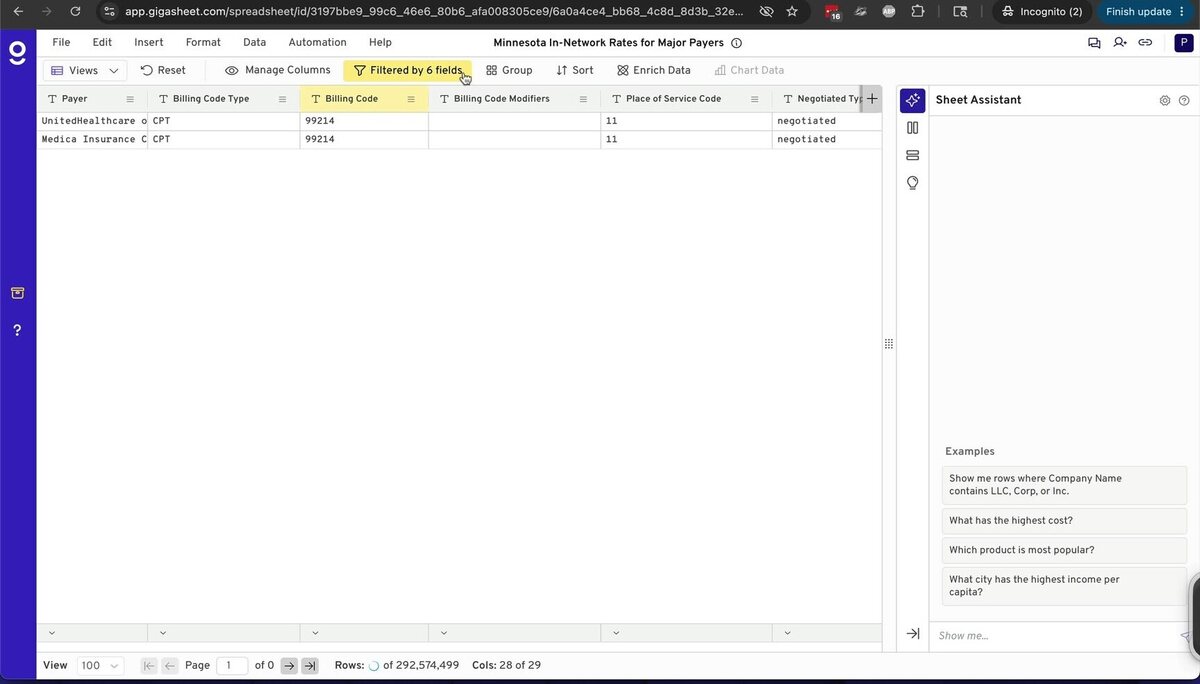Click Finish update in browser
Viewport: 1200px width, 684px height.
pos(1143,12)
